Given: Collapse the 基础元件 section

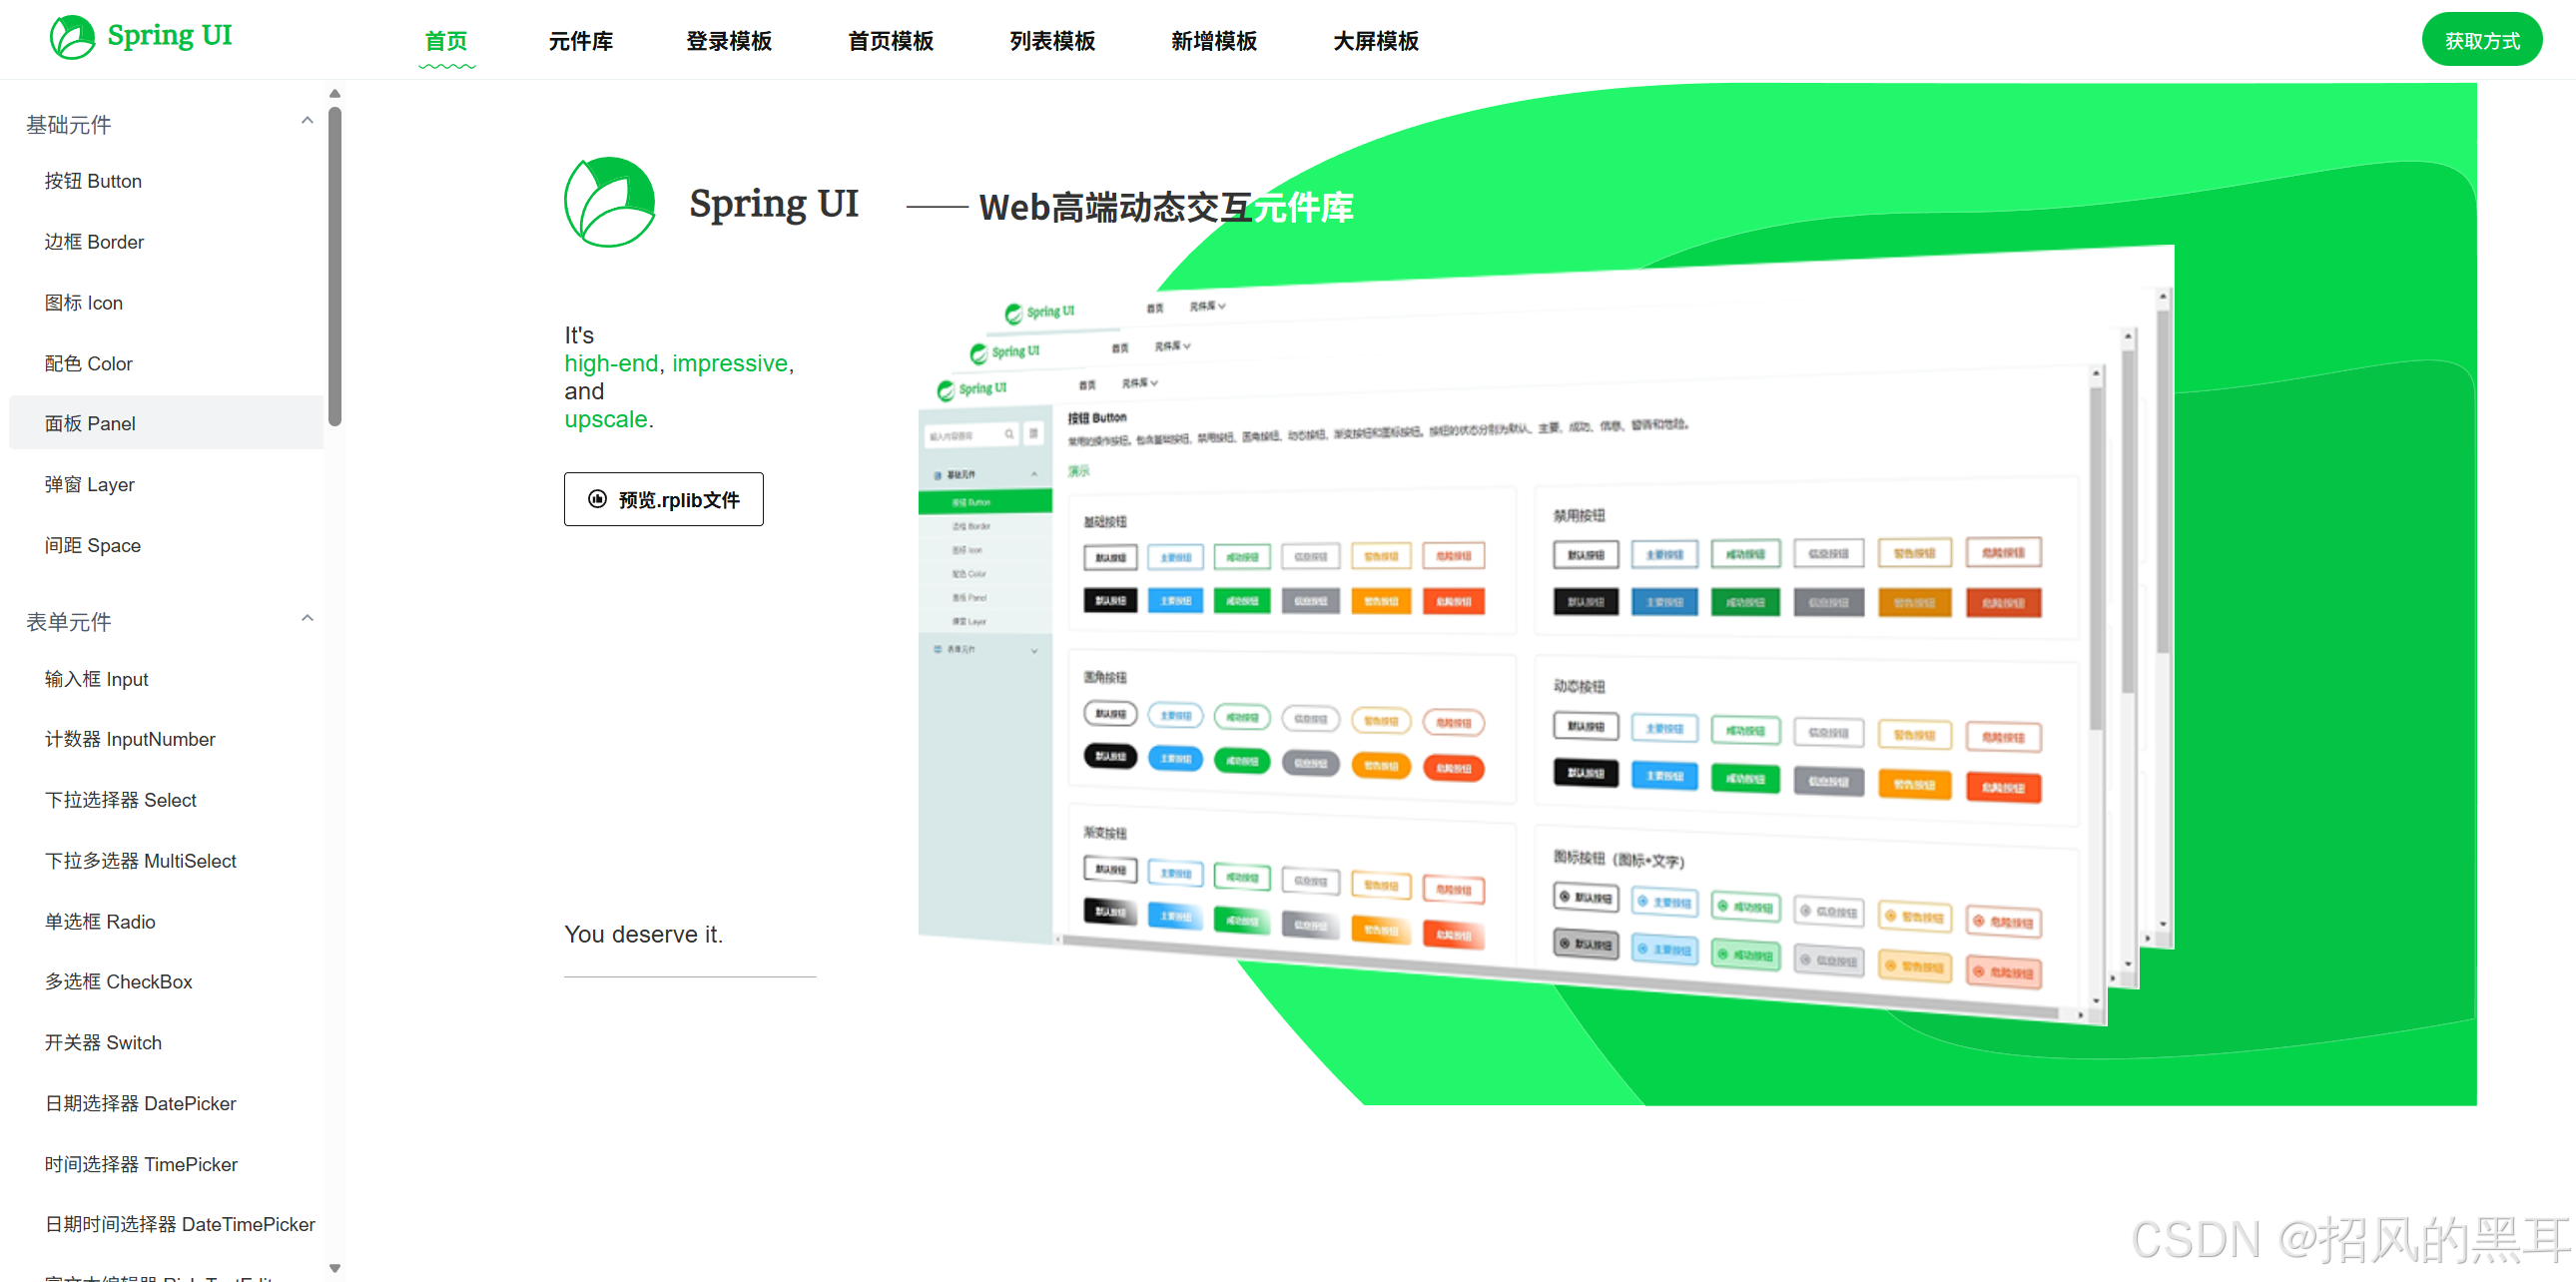Looking at the screenshot, I should click(x=307, y=121).
